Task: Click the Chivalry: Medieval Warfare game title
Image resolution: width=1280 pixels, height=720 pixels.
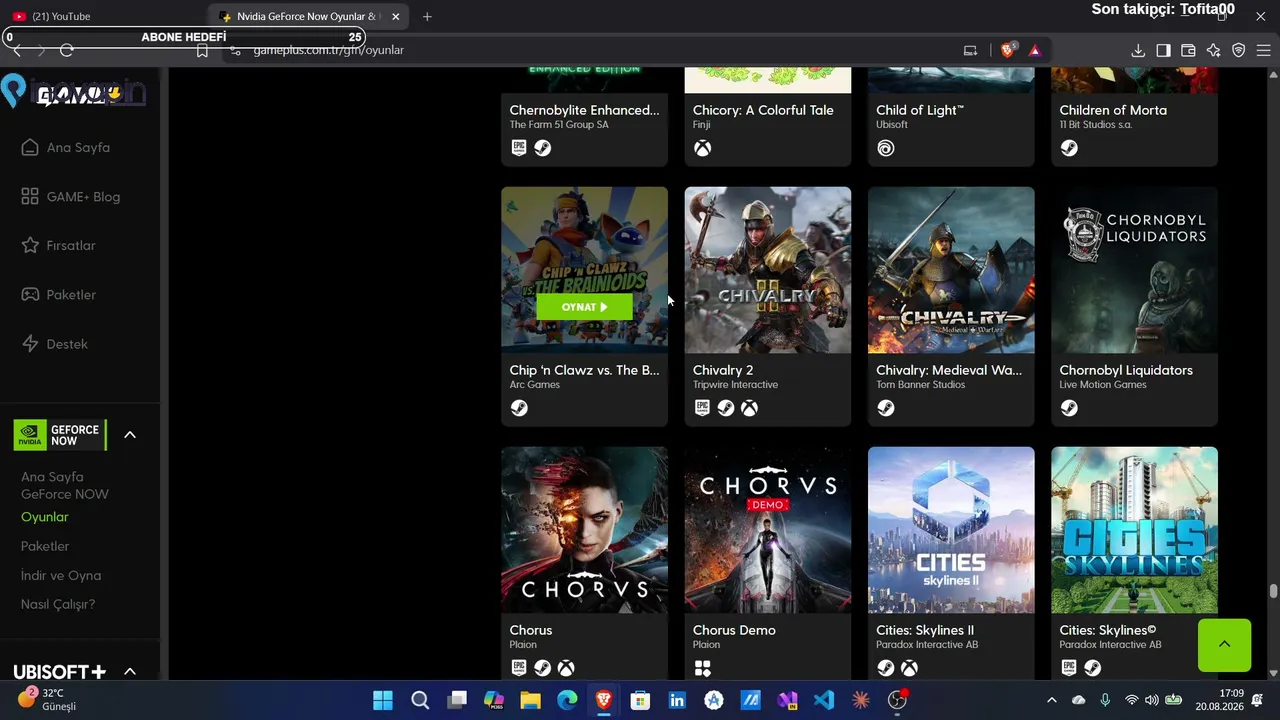Action: [949, 370]
